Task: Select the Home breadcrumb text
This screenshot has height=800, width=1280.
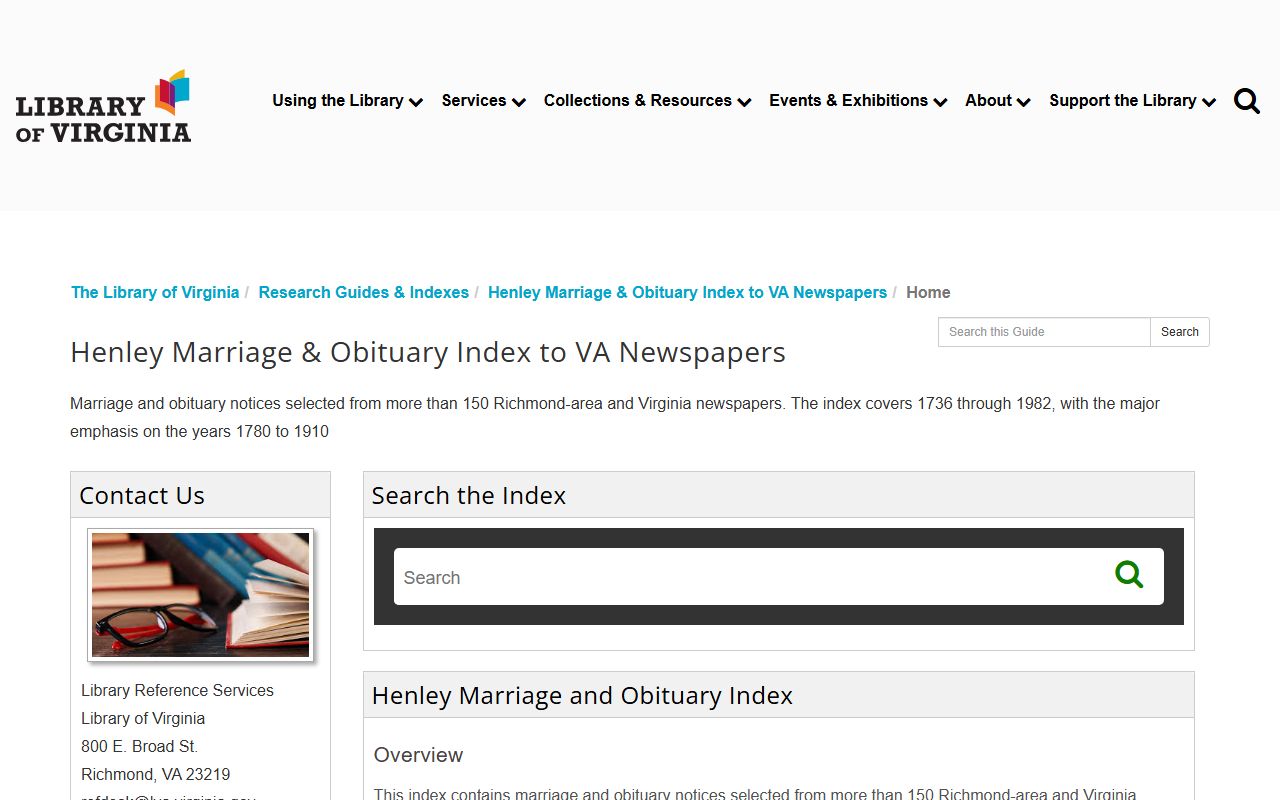Action: (928, 292)
